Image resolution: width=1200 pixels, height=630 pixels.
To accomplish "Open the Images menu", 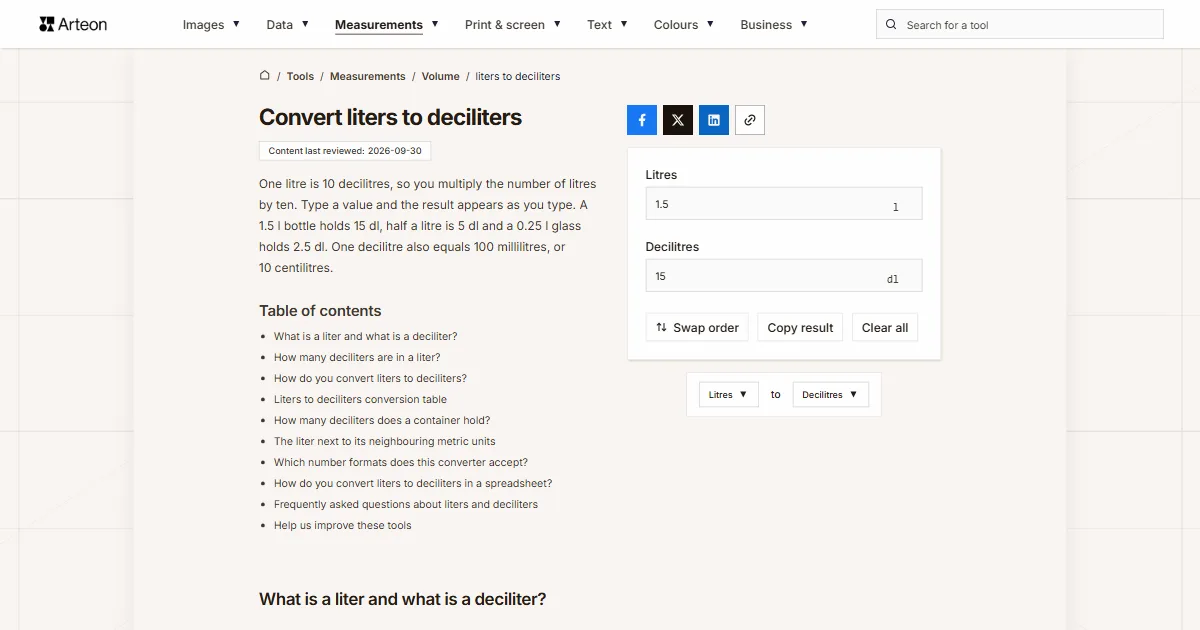I will point(211,25).
